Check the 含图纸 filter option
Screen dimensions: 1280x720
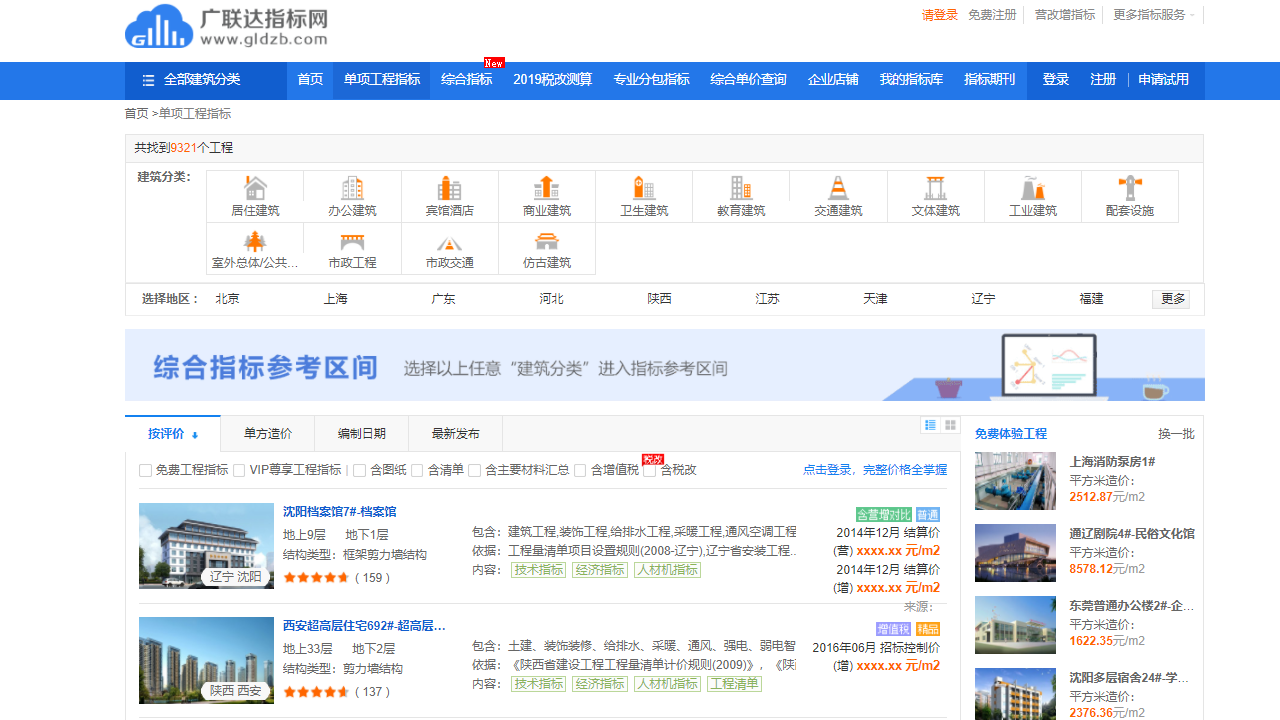click(x=358, y=470)
